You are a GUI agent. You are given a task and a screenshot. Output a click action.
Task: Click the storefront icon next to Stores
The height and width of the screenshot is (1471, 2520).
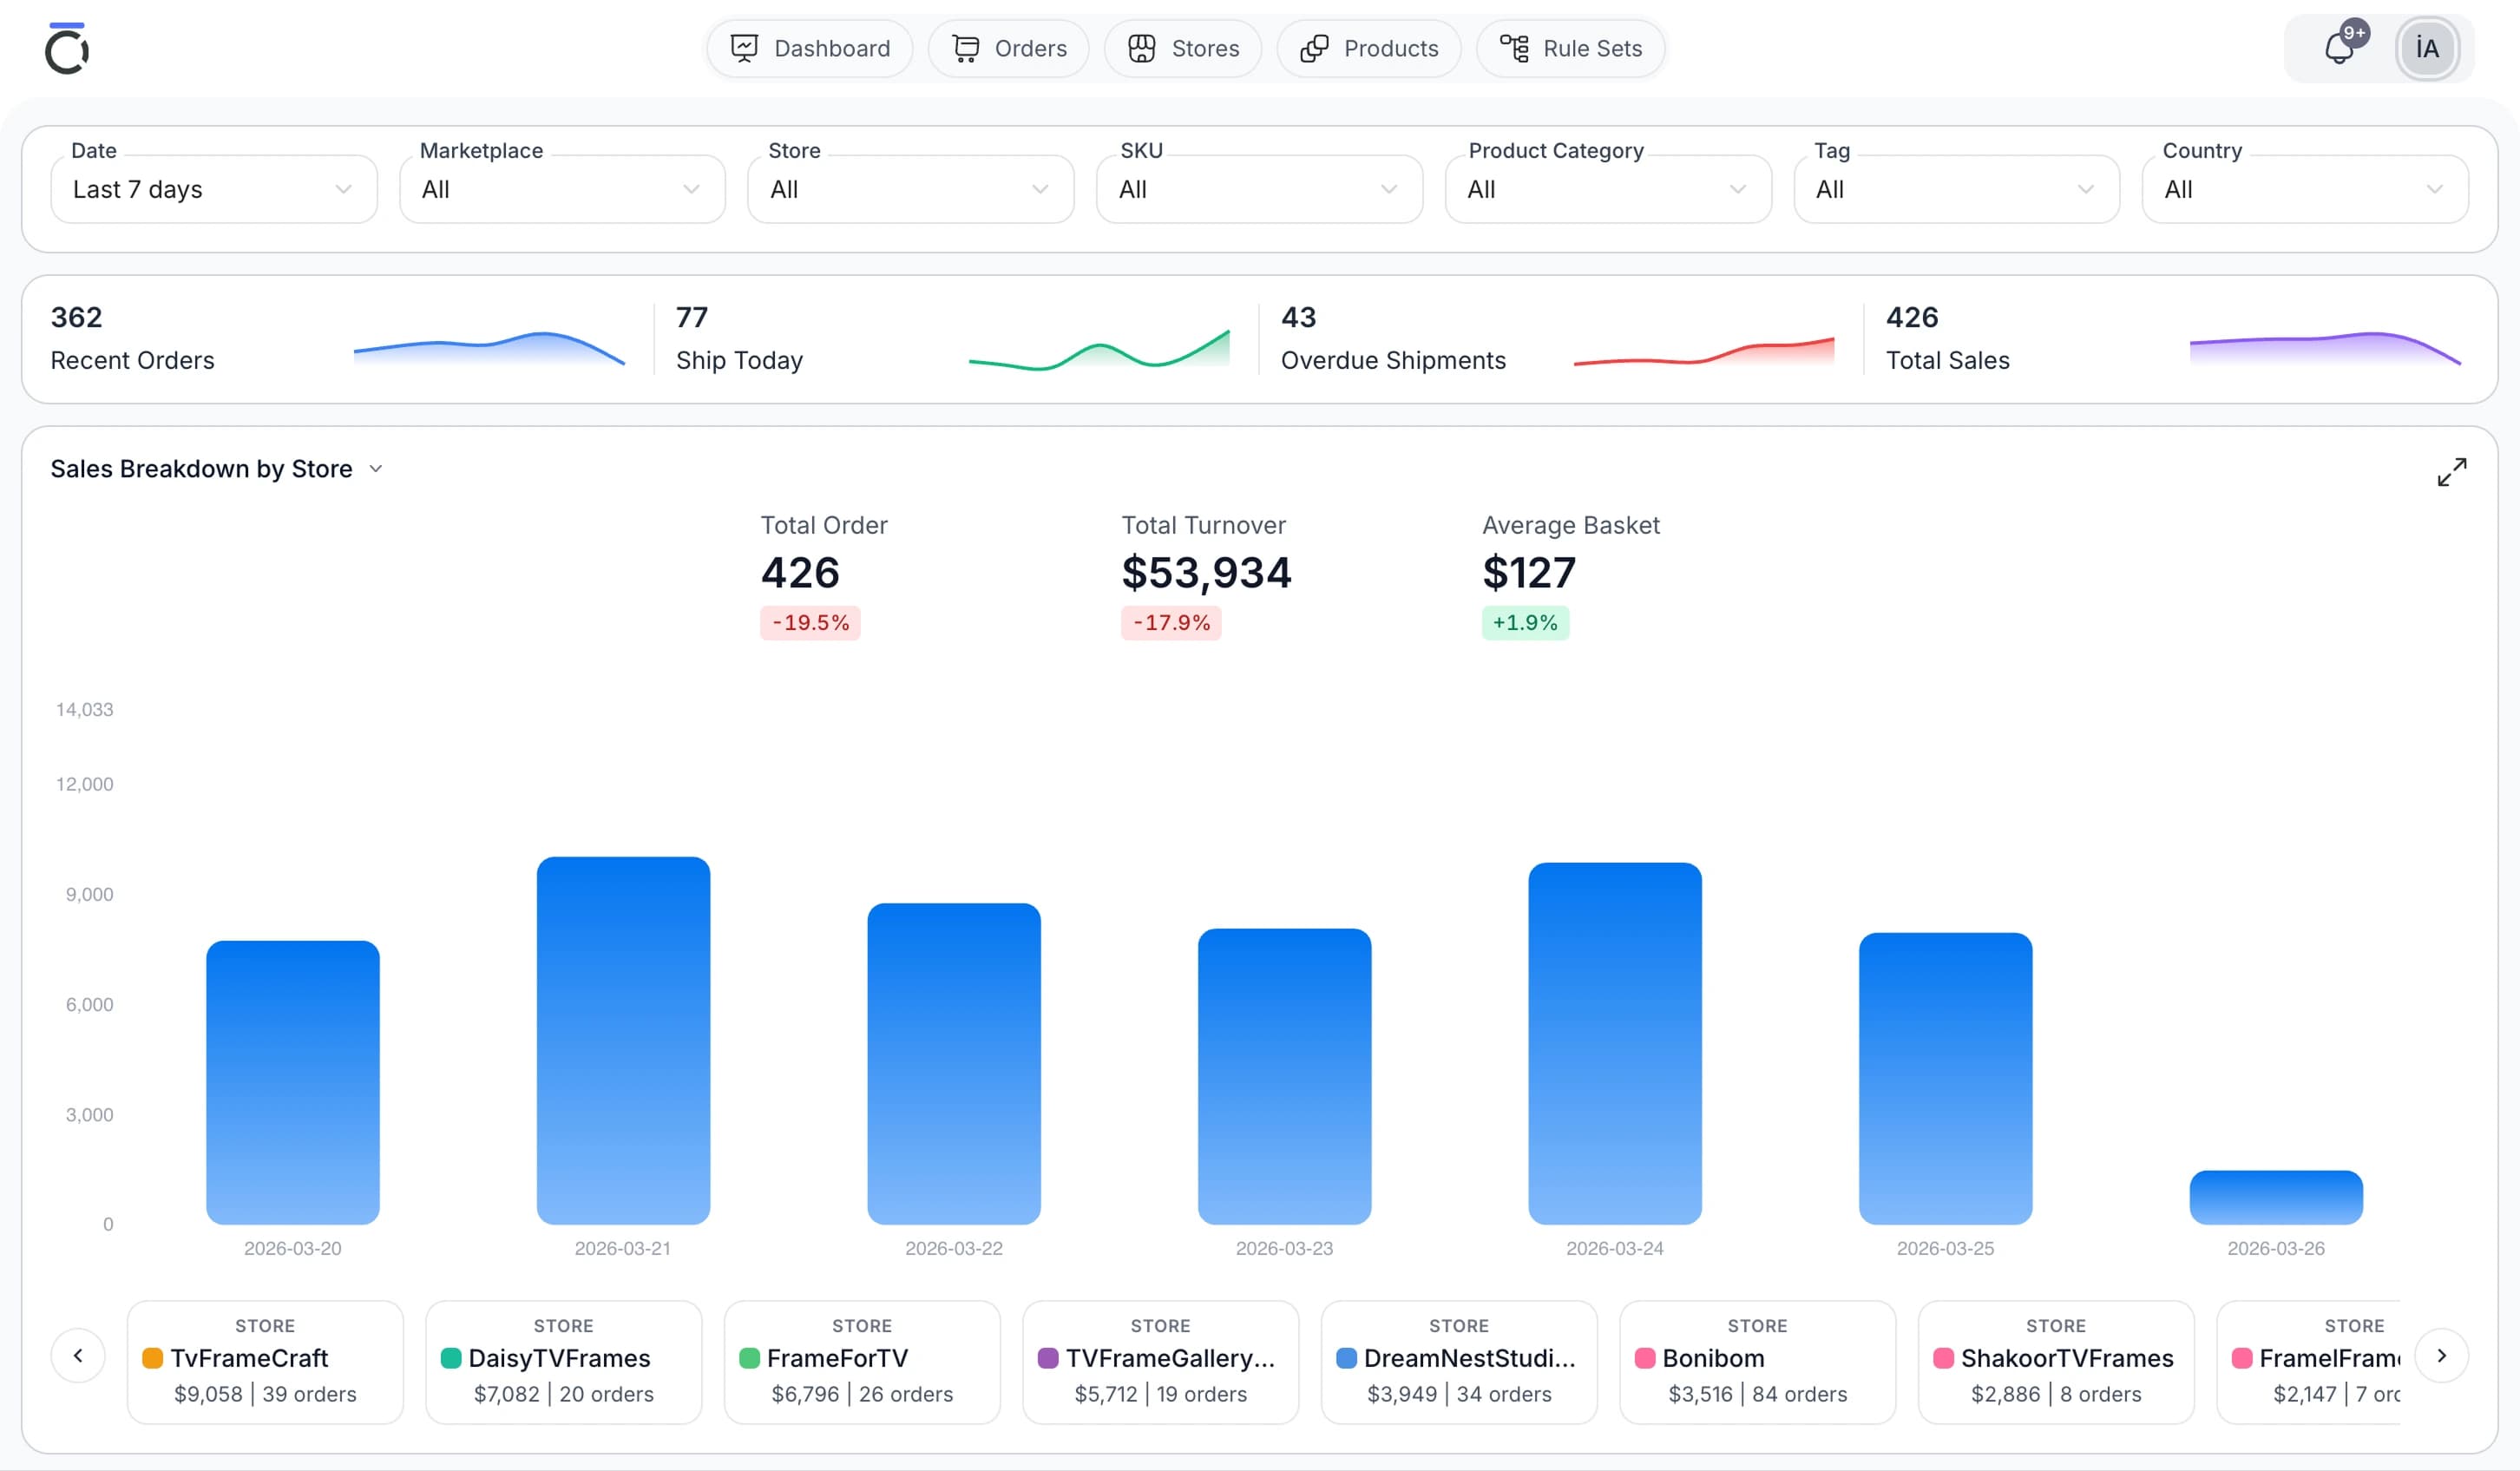[1143, 47]
